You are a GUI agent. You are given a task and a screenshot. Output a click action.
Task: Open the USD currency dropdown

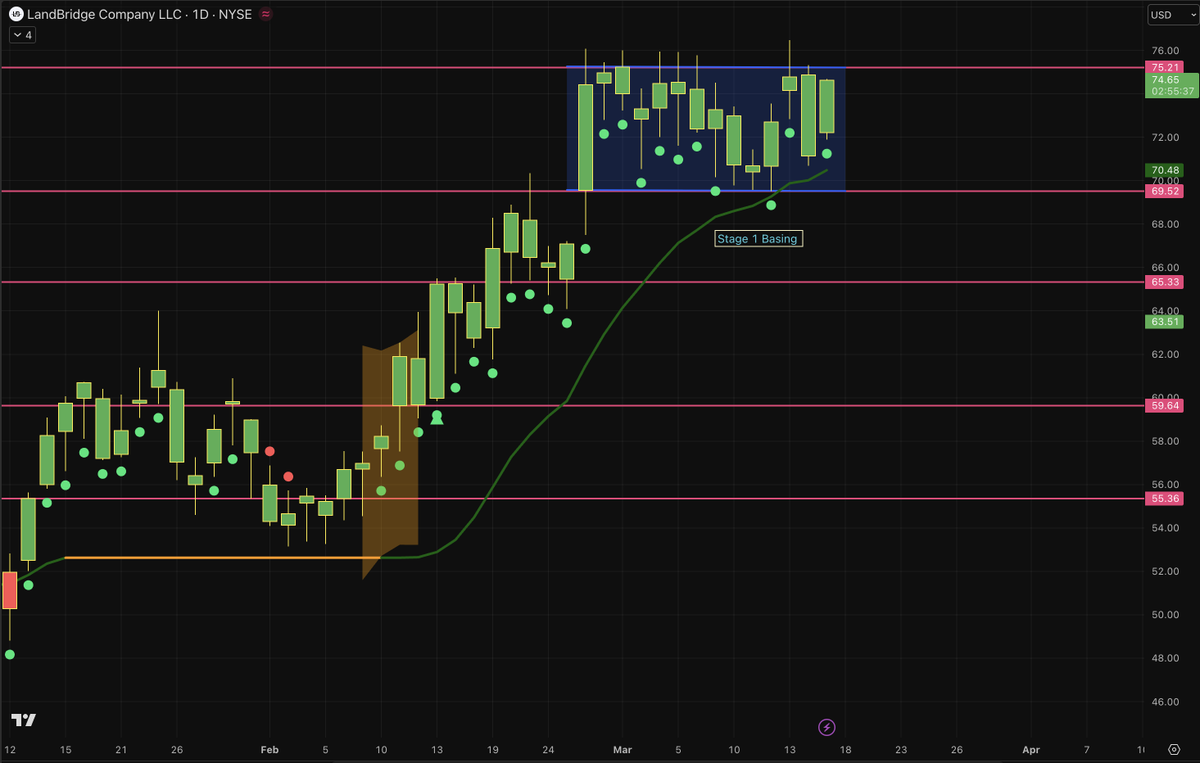point(1173,14)
